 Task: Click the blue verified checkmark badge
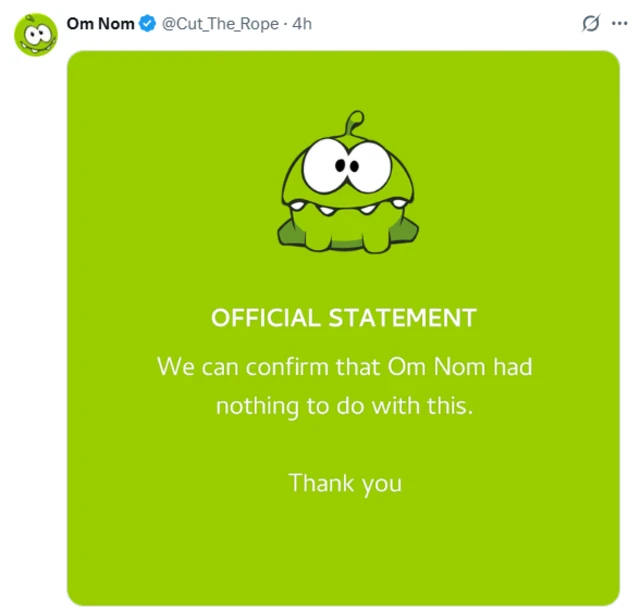[148, 23]
